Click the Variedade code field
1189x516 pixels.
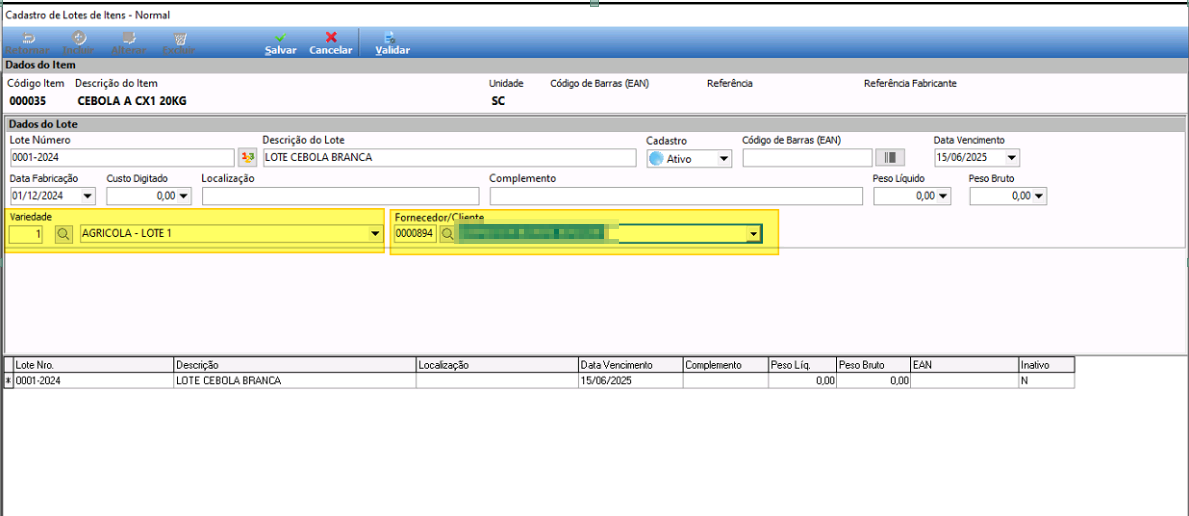27,234
